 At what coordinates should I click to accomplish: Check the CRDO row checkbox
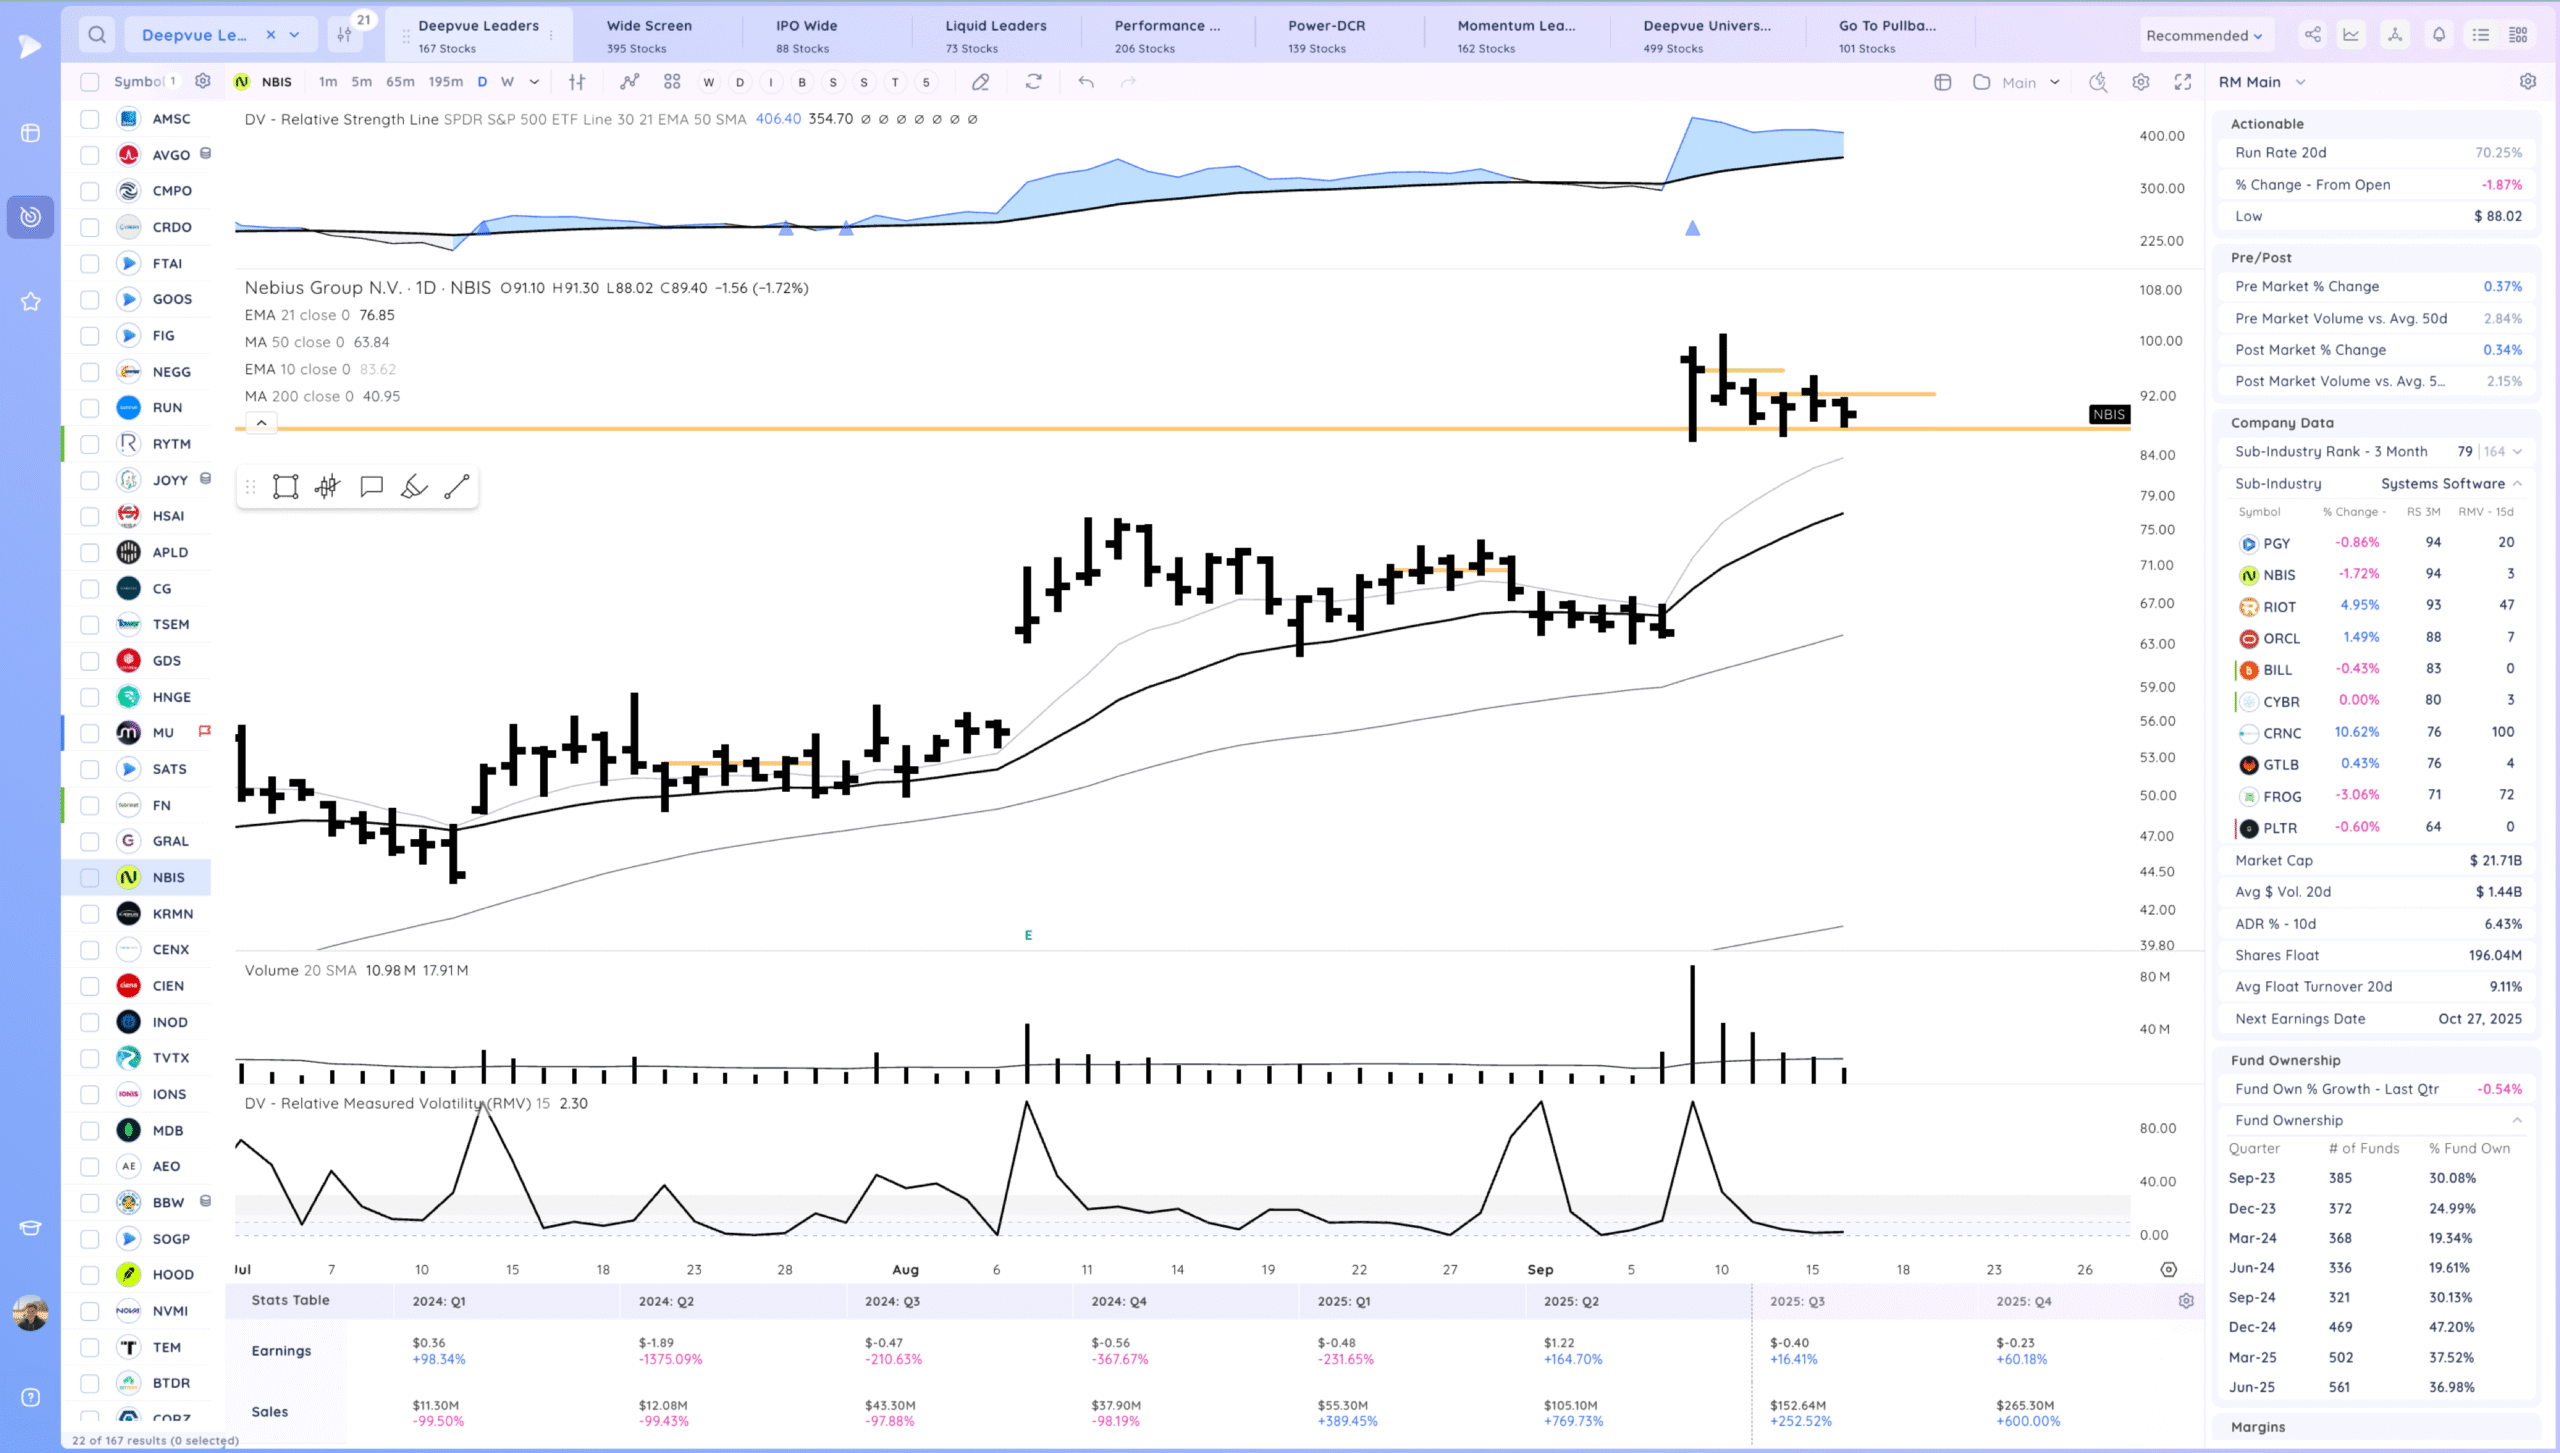90,227
